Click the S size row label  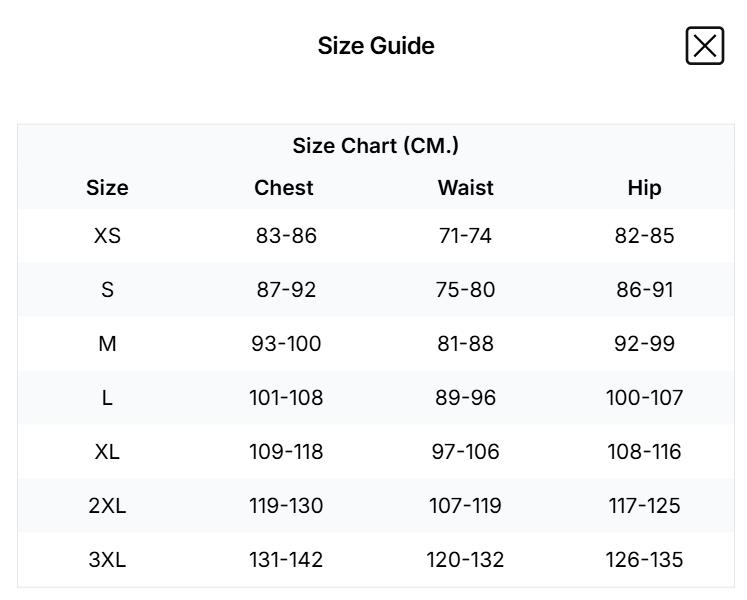(107, 290)
